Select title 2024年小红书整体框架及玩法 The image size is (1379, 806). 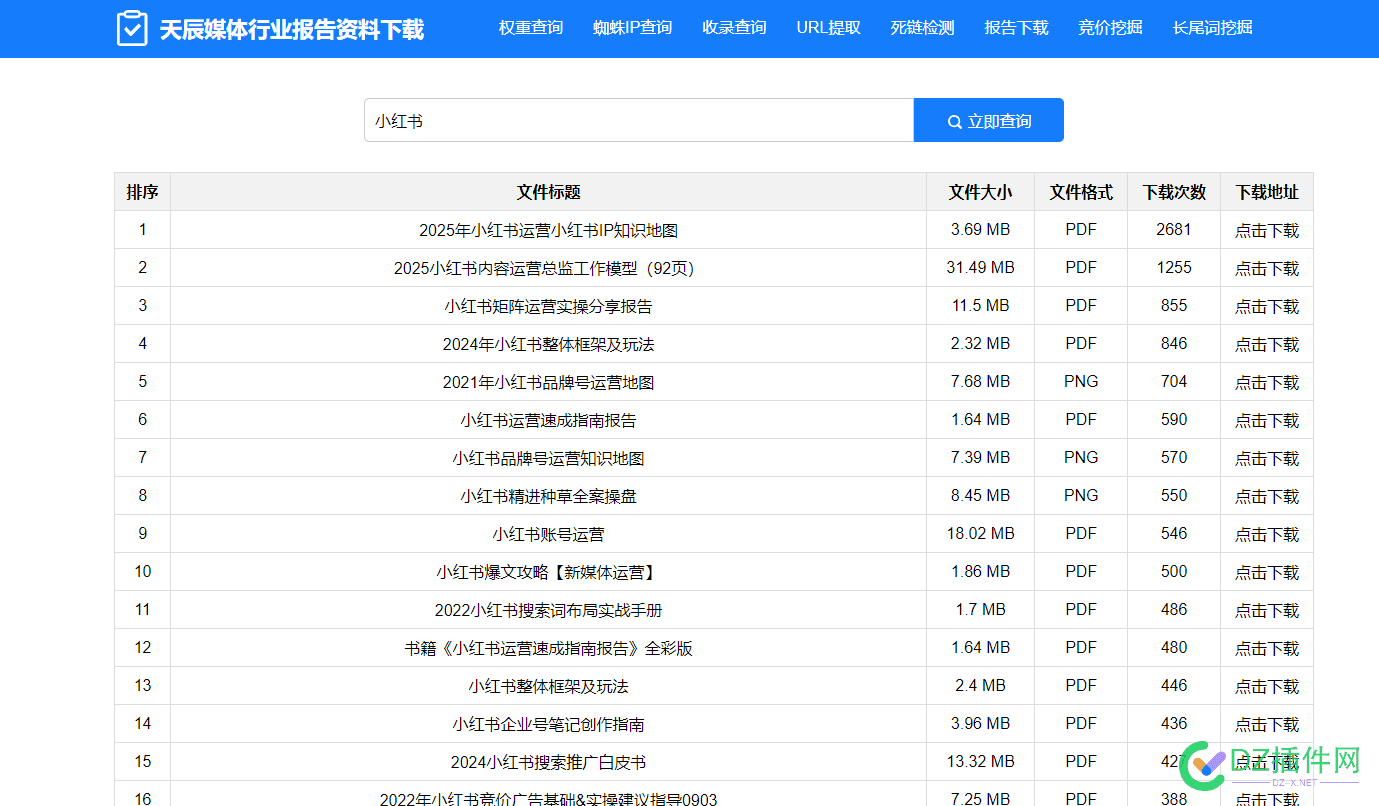click(549, 344)
